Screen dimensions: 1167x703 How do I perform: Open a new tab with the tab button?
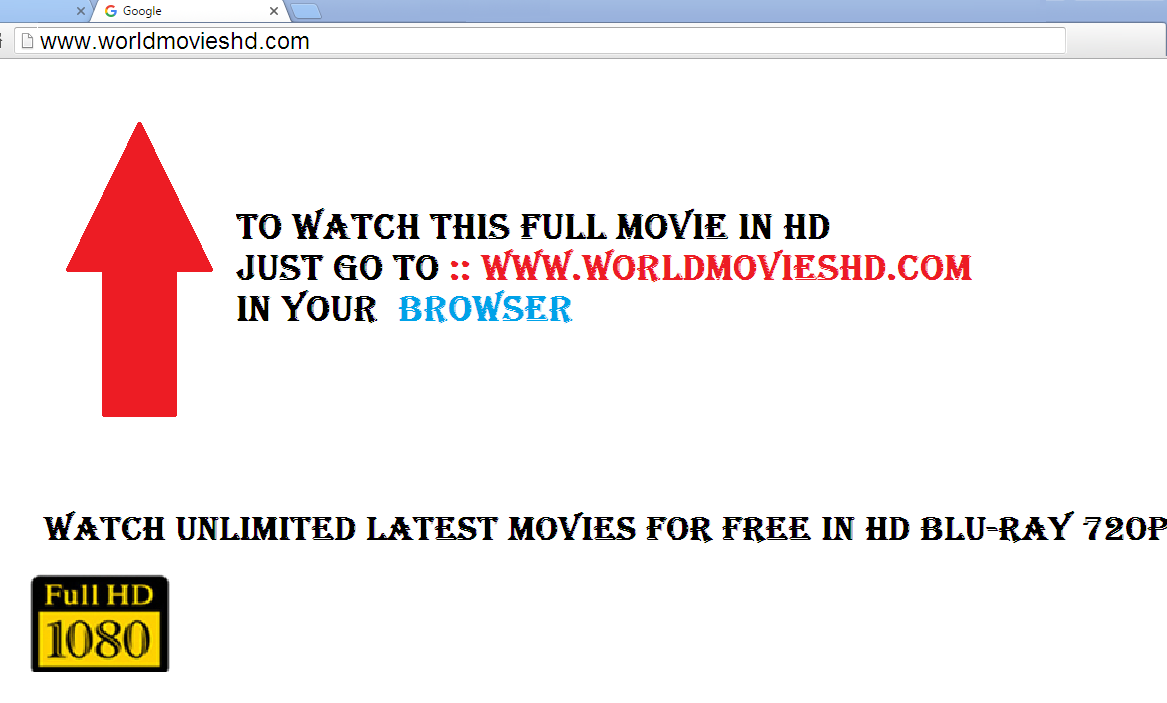click(x=305, y=11)
